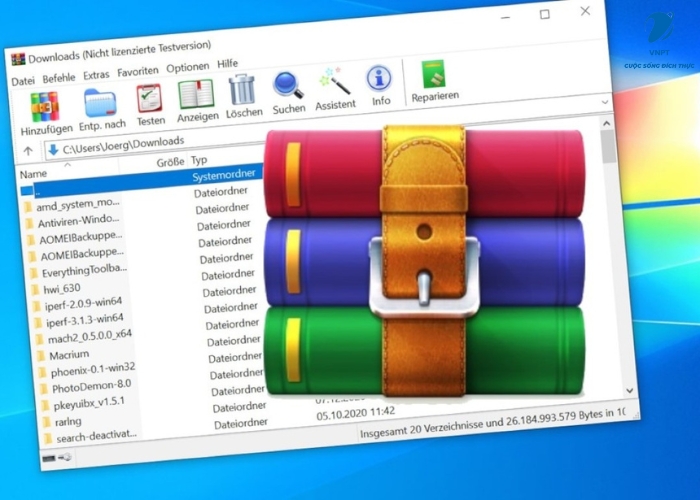Click the Testen checklist icon

pos(150,98)
